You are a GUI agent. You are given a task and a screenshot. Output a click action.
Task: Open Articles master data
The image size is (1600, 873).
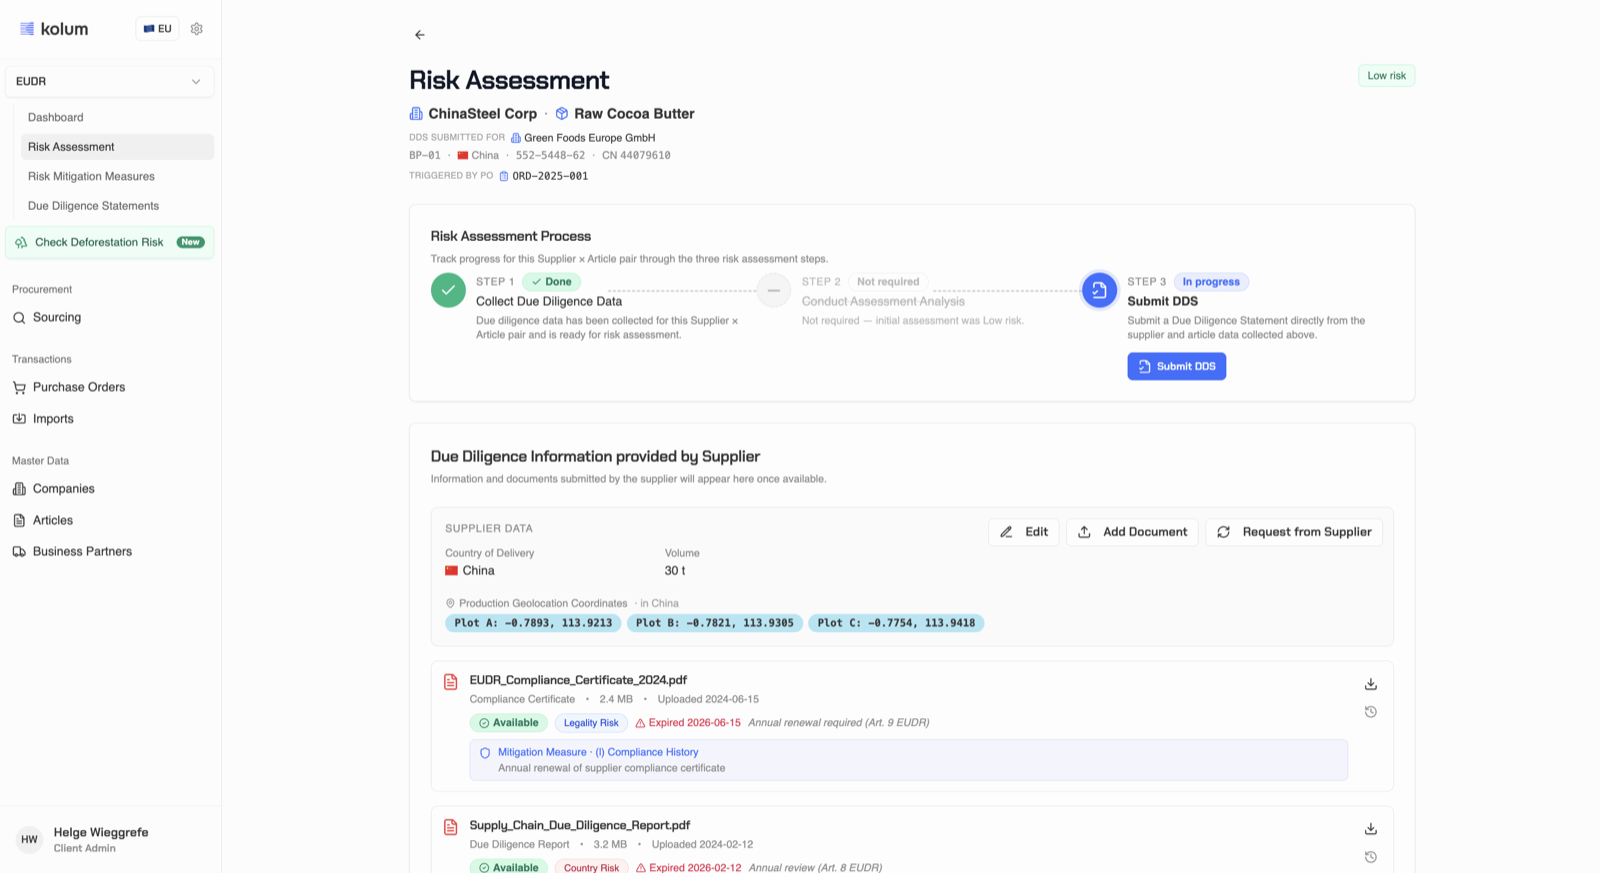(x=53, y=520)
